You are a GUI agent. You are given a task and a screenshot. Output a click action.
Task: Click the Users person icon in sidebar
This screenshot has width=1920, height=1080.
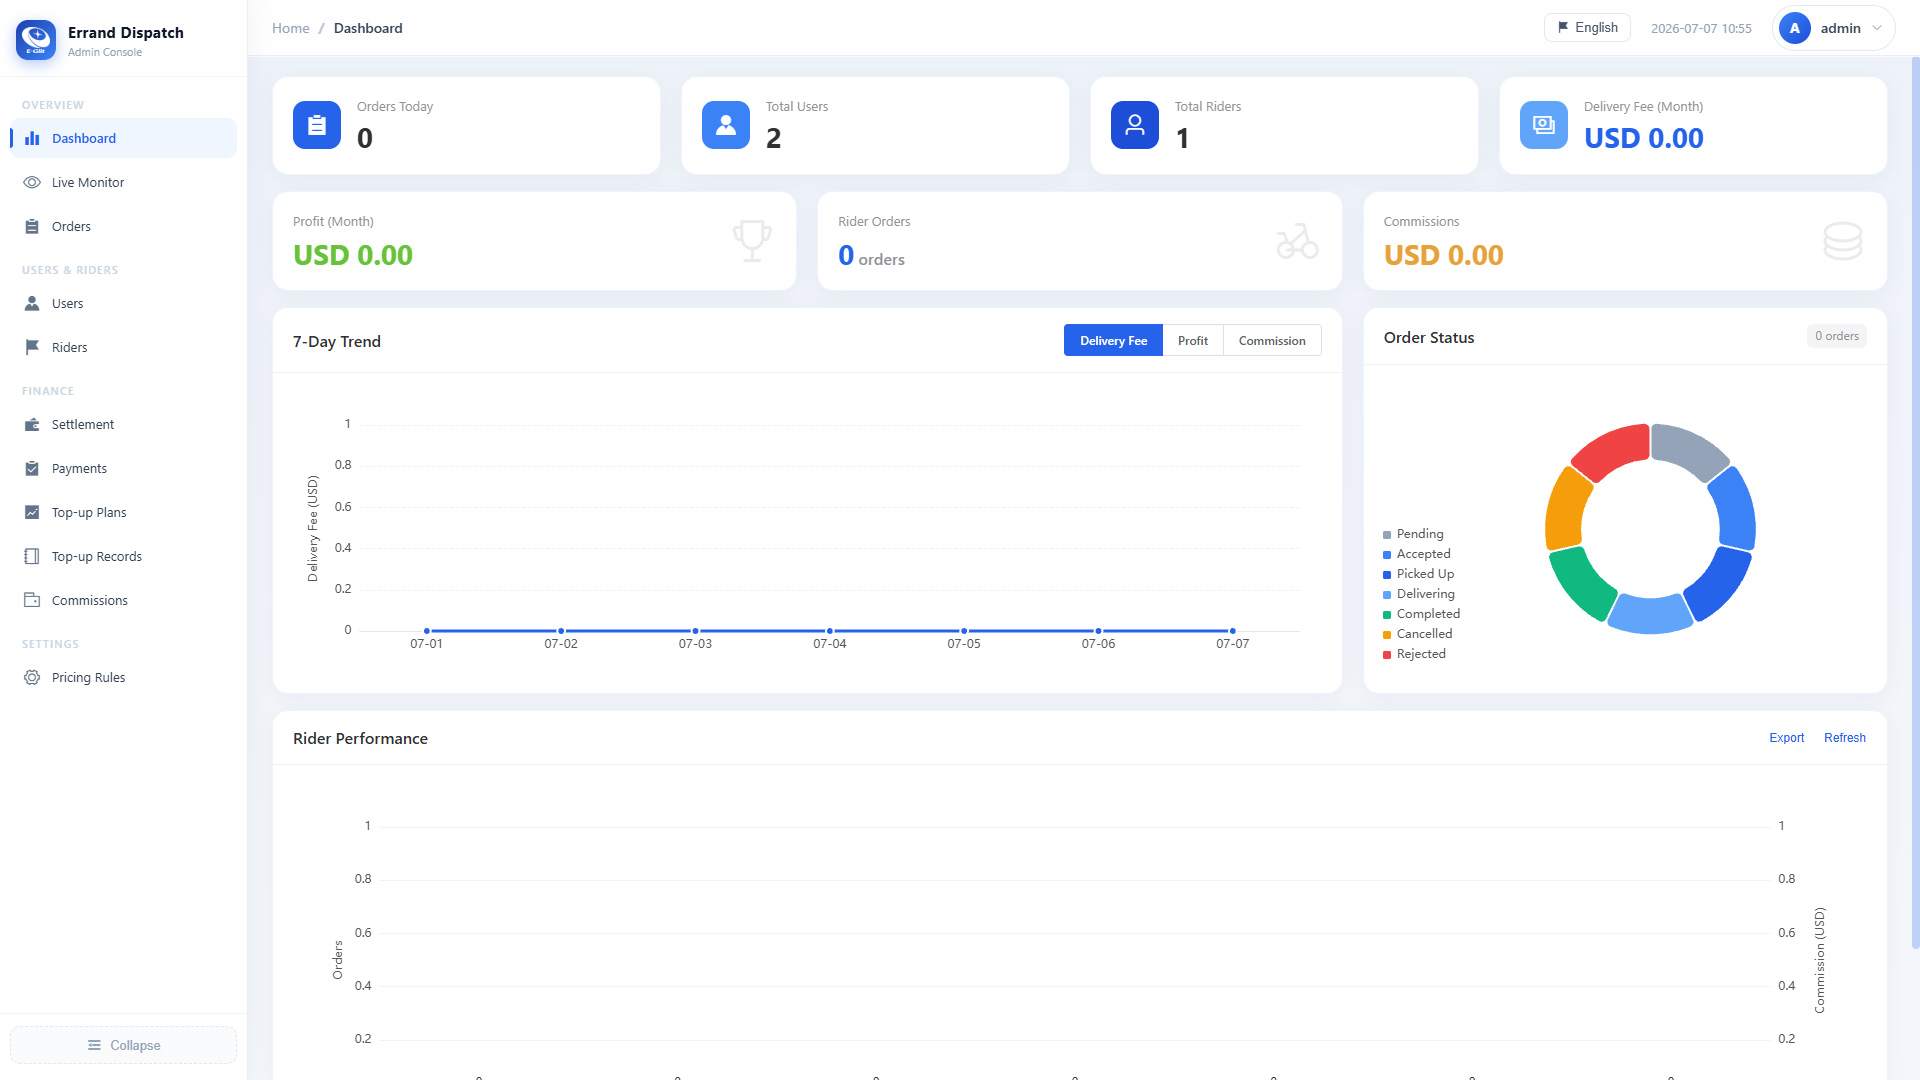click(x=32, y=304)
